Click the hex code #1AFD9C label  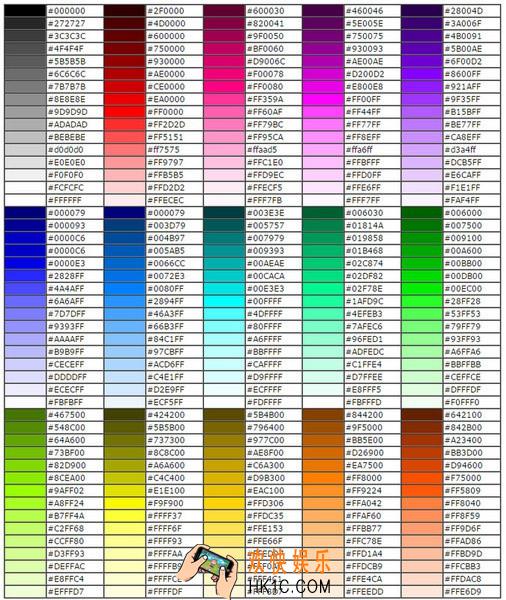coord(365,302)
